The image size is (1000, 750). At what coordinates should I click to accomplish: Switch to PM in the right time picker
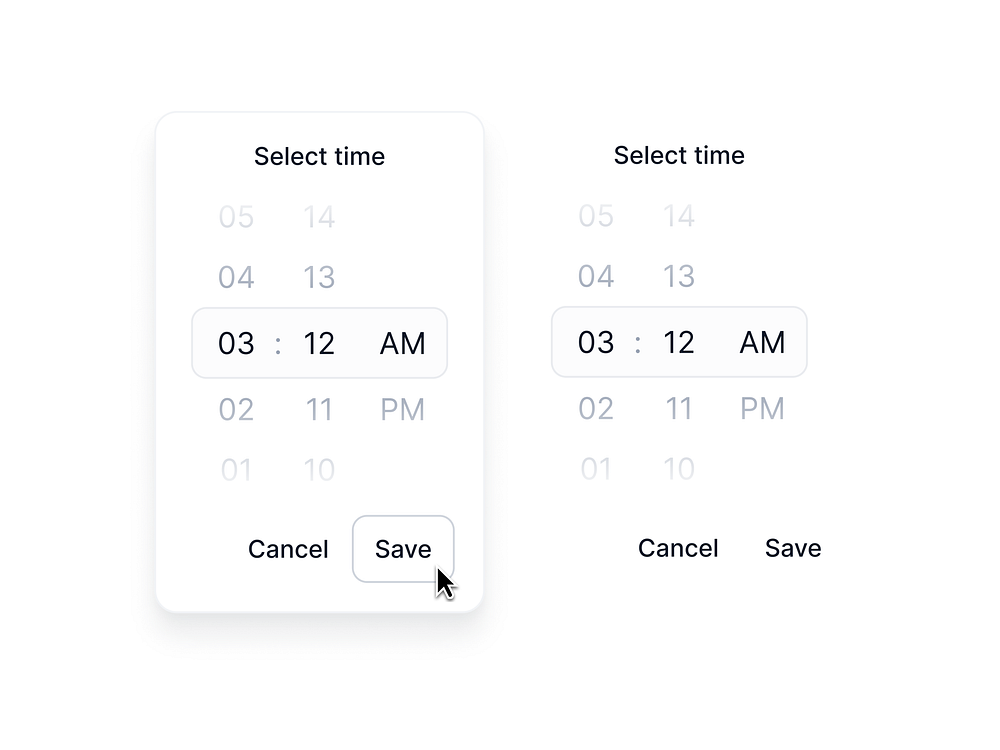pyautogui.click(x=762, y=408)
